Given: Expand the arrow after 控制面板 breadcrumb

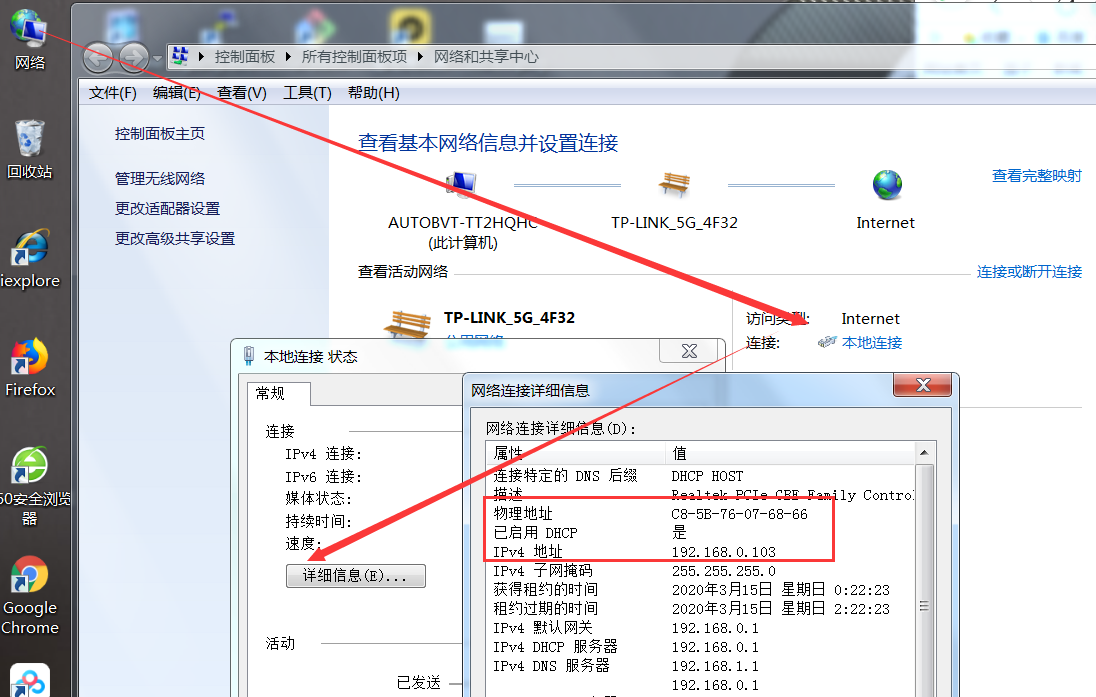Looking at the screenshot, I should point(288,57).
